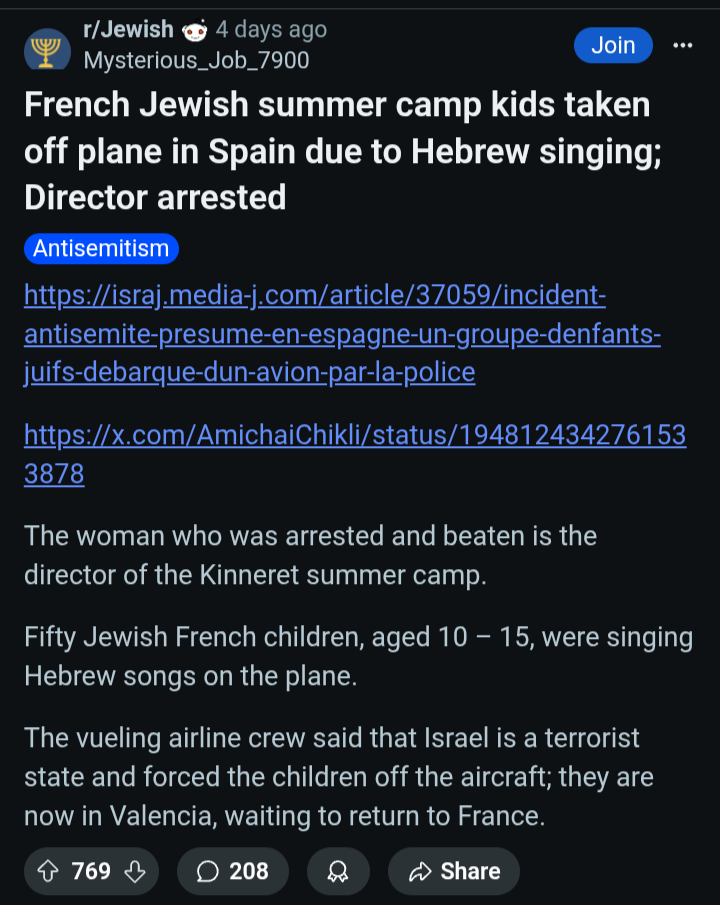
Task: Join the r/Jewish community
Action: tap(613, 45)
